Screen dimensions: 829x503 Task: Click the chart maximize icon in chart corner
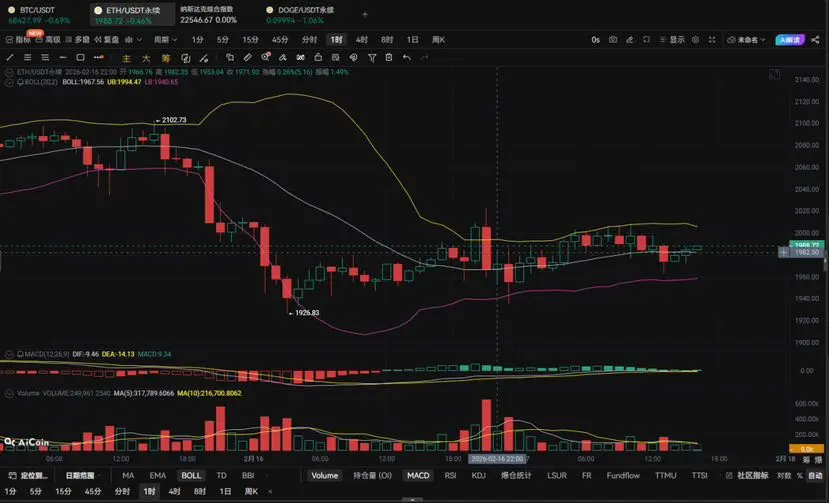coord(774,75)
